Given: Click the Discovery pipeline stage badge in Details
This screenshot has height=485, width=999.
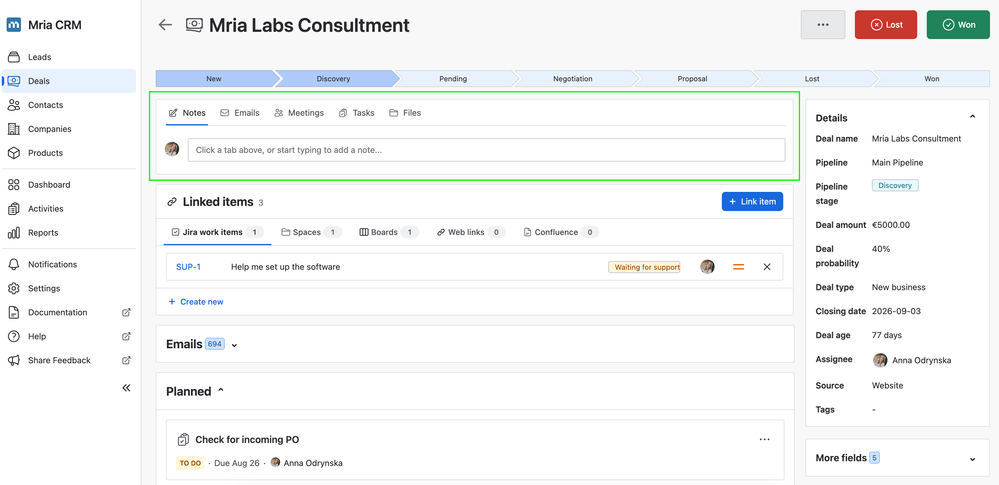Looking at the screenshot, I should pos(895,185).
